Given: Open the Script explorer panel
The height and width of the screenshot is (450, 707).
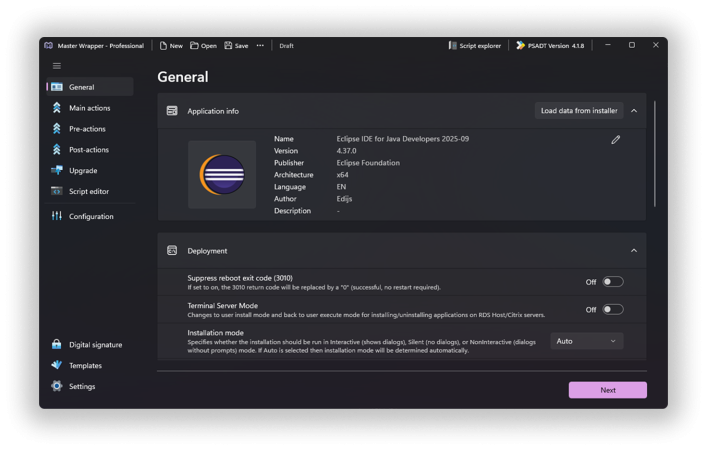Looking at the screenshot, I should pos(474,46).
